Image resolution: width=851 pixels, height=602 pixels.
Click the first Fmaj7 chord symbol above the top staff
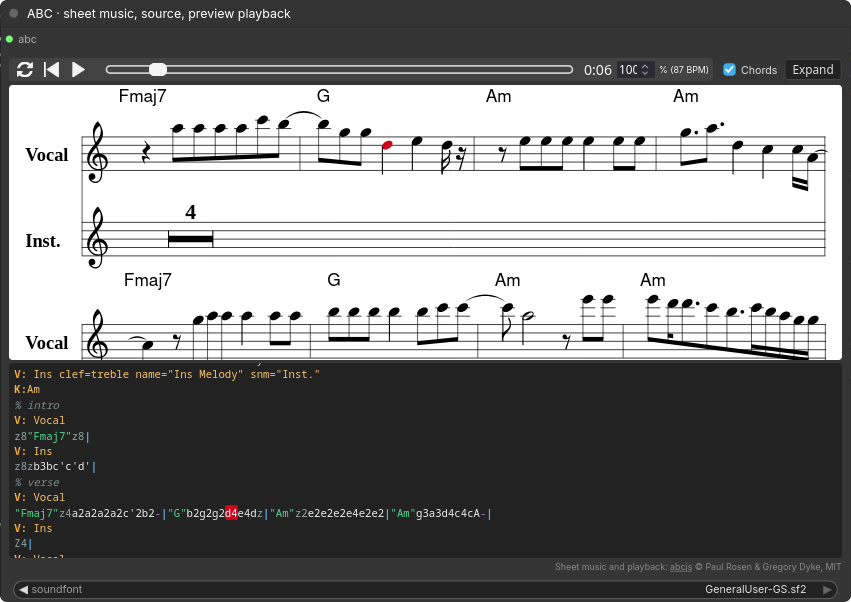pyautogui.click(x=142, y=96)
